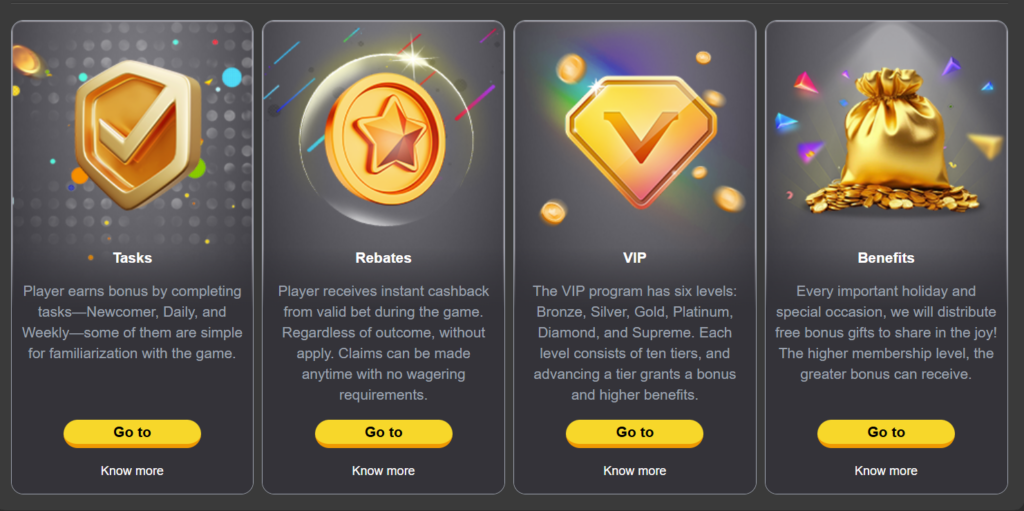Viewport: 1024px width, 511px height.
Task: Select the Rebates card title
Action: (383, 257)
